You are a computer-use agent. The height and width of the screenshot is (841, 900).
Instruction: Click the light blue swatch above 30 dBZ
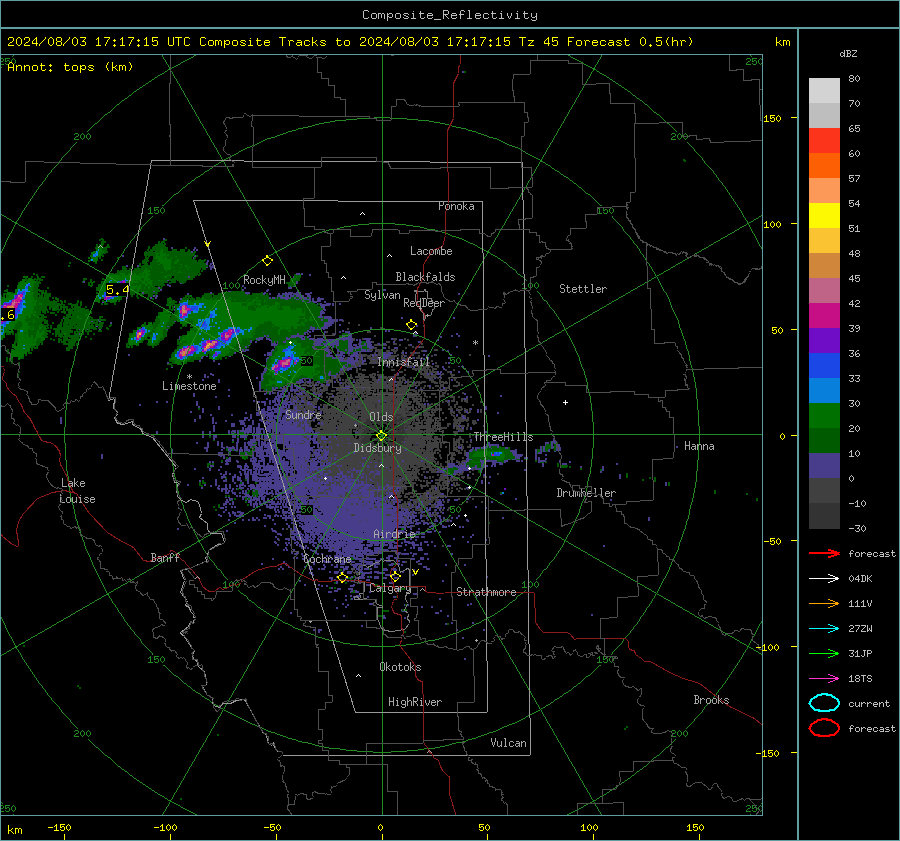coord(824,390)
